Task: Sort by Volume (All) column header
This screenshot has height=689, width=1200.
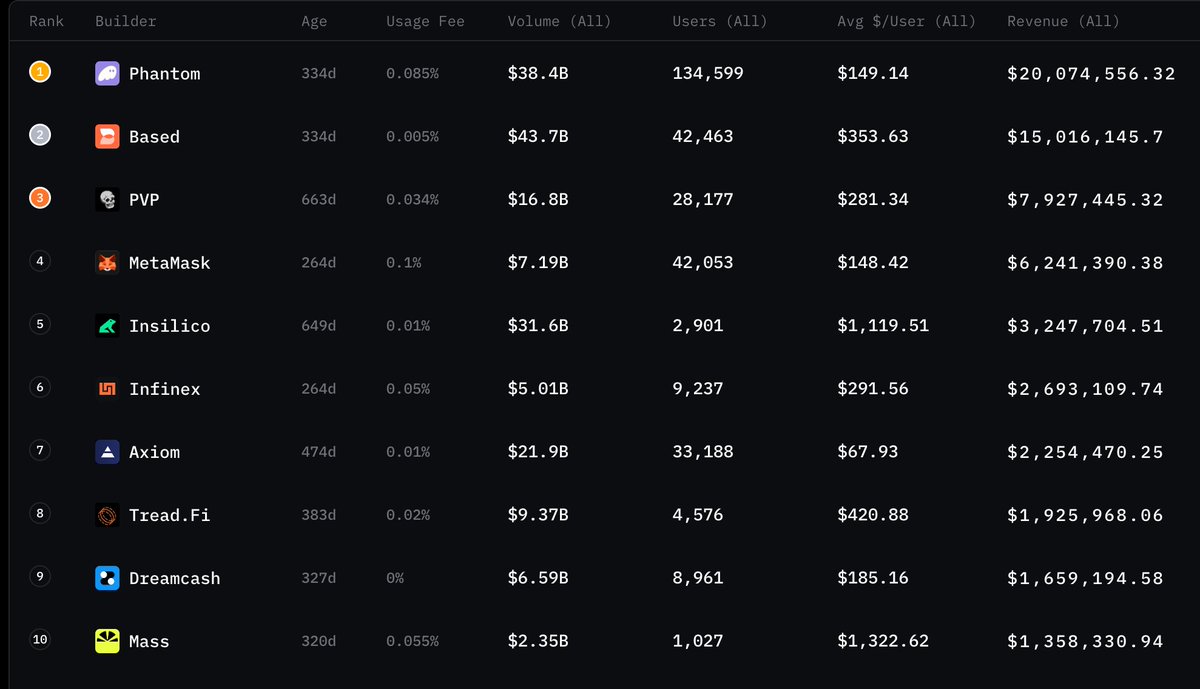Action: [559, 21]
